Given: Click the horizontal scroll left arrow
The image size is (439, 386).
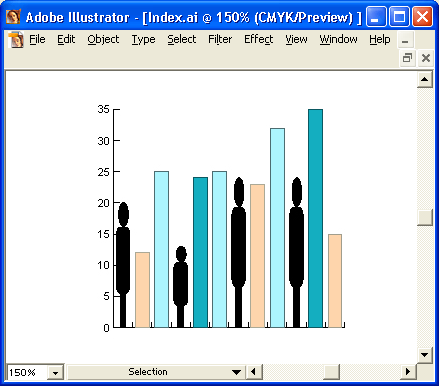Looking at the screenshot, I should tap(254, 372).
